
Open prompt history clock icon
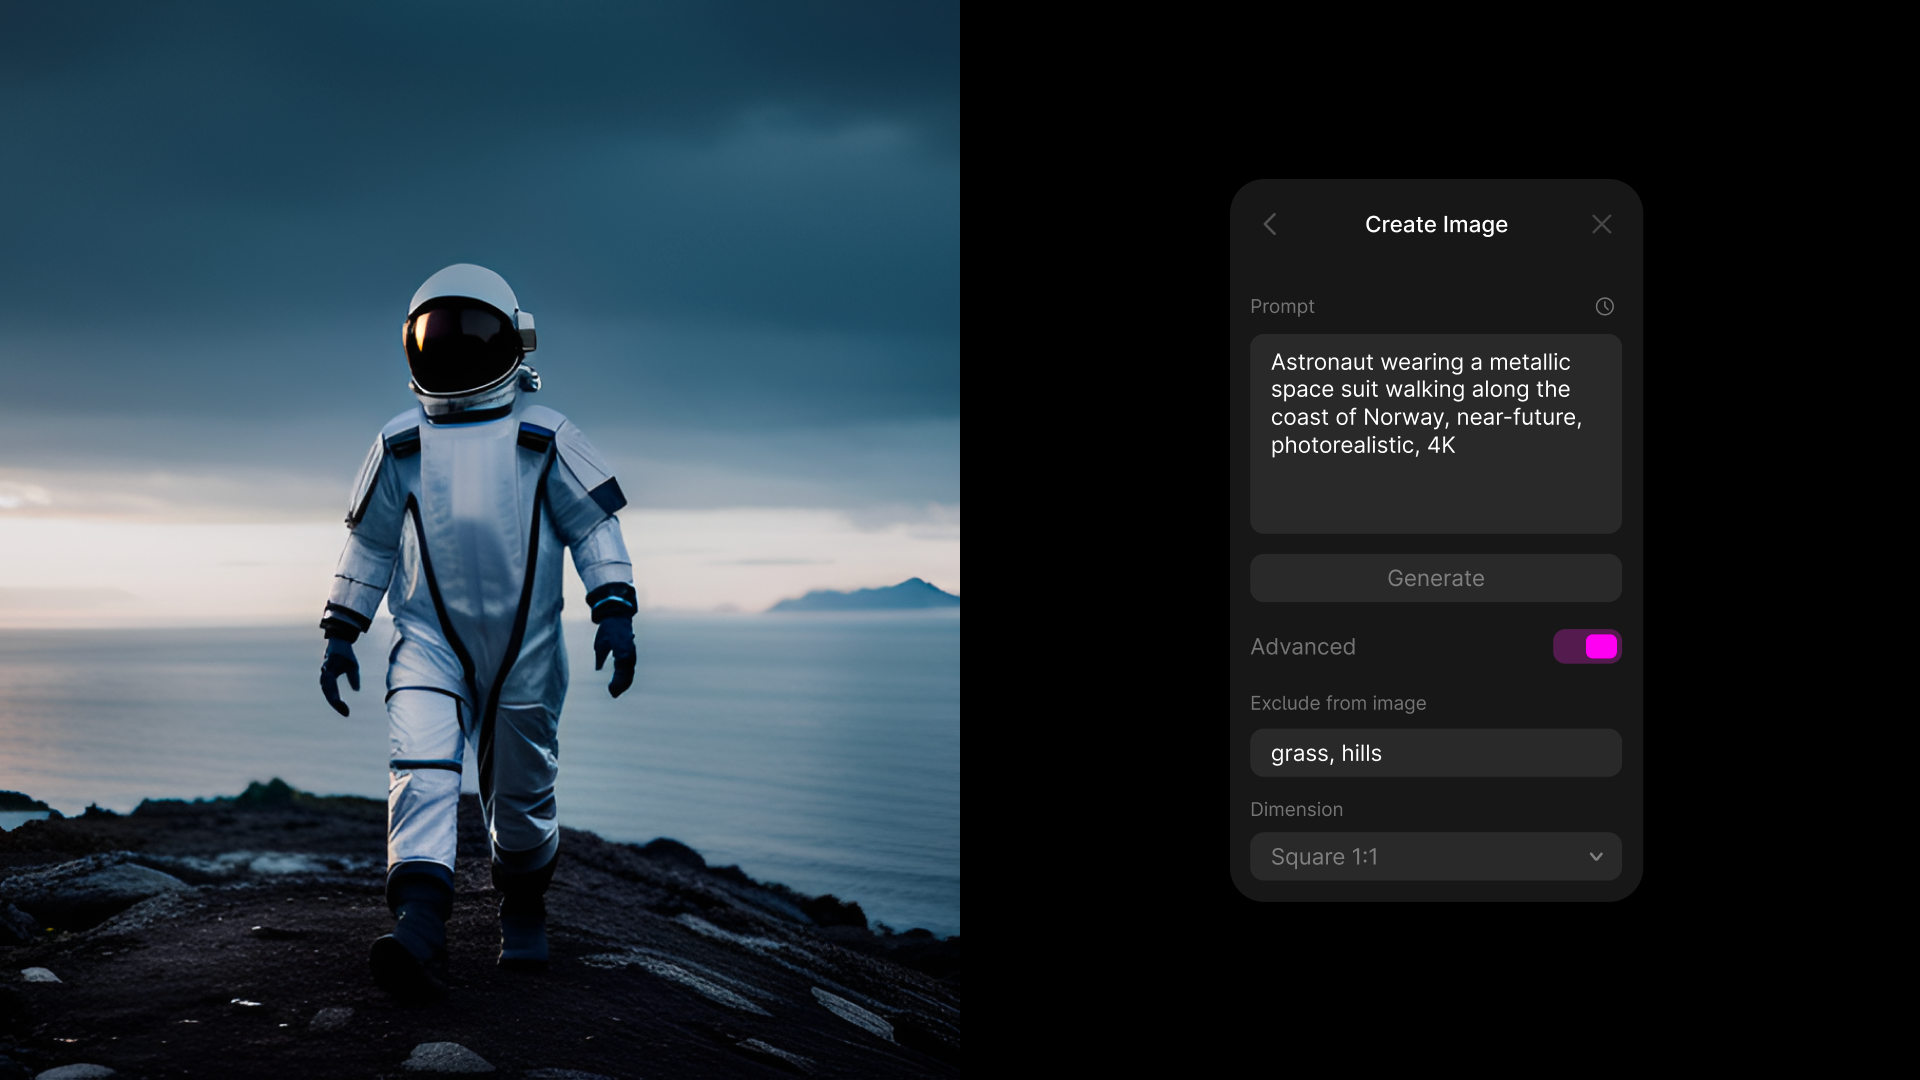pyautogui.click(x=1604, y=307)
